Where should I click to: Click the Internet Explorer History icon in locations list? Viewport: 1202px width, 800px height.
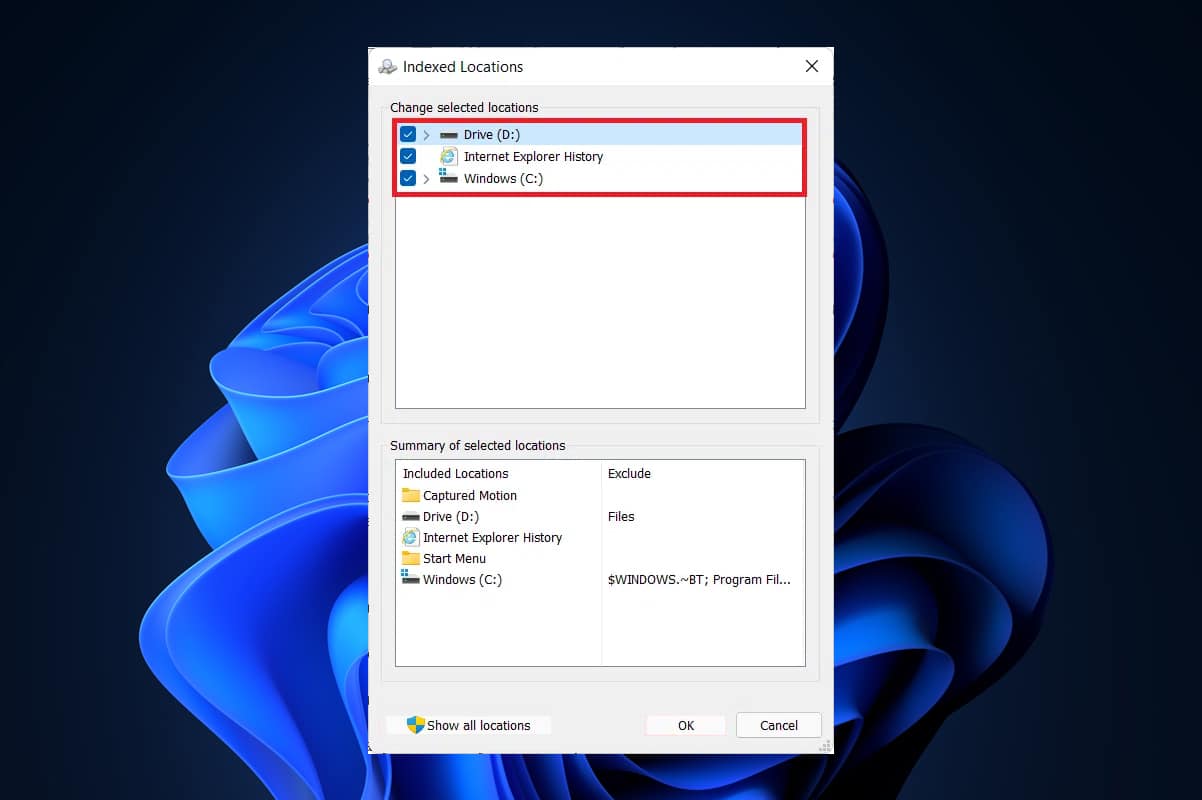pos(447,156)
